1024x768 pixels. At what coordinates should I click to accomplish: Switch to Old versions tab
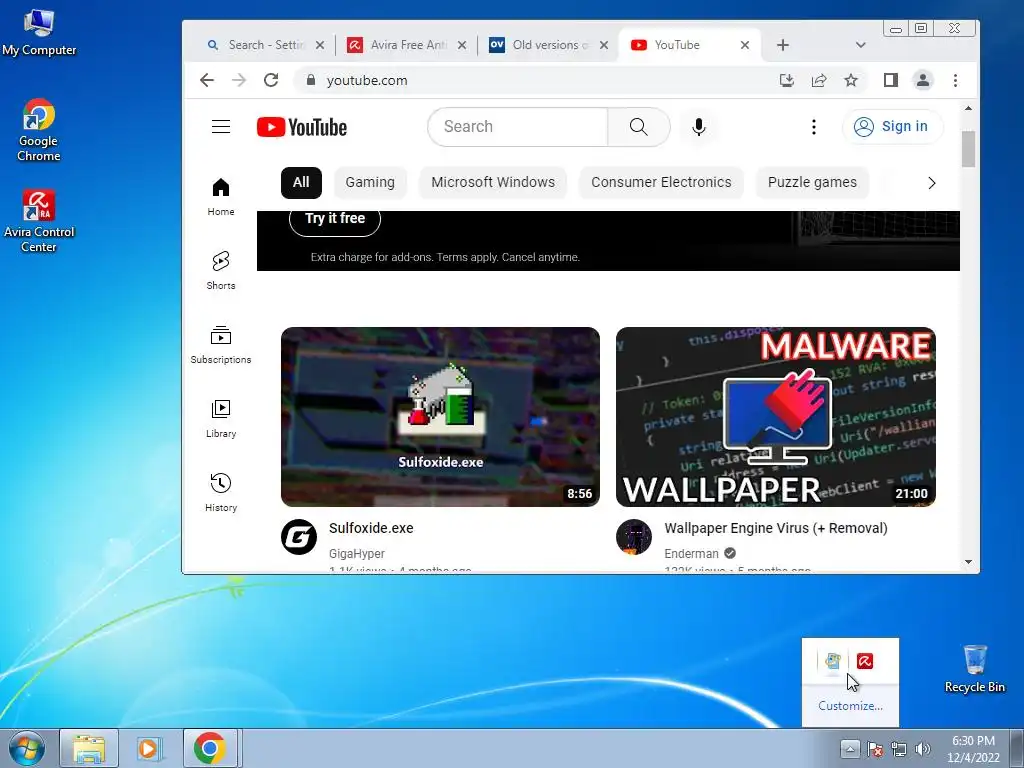pyautogui.click(x=548, y=45)
